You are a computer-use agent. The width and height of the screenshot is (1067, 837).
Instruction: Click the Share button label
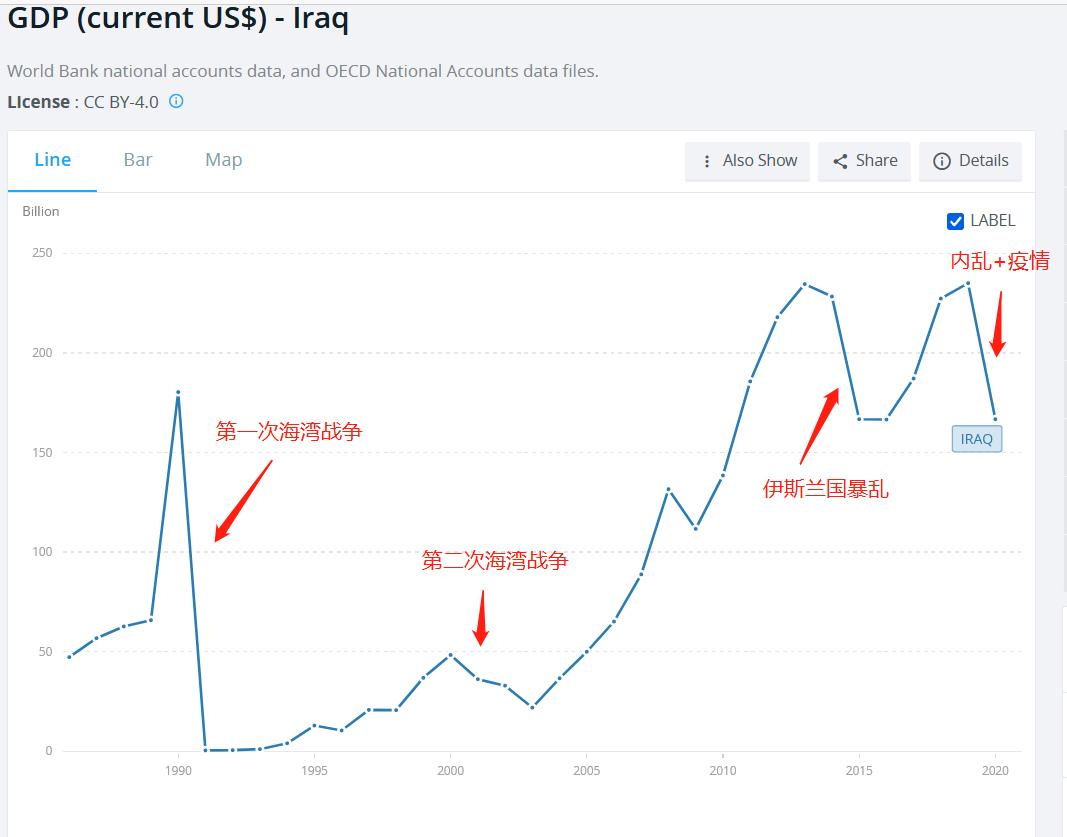876,161
